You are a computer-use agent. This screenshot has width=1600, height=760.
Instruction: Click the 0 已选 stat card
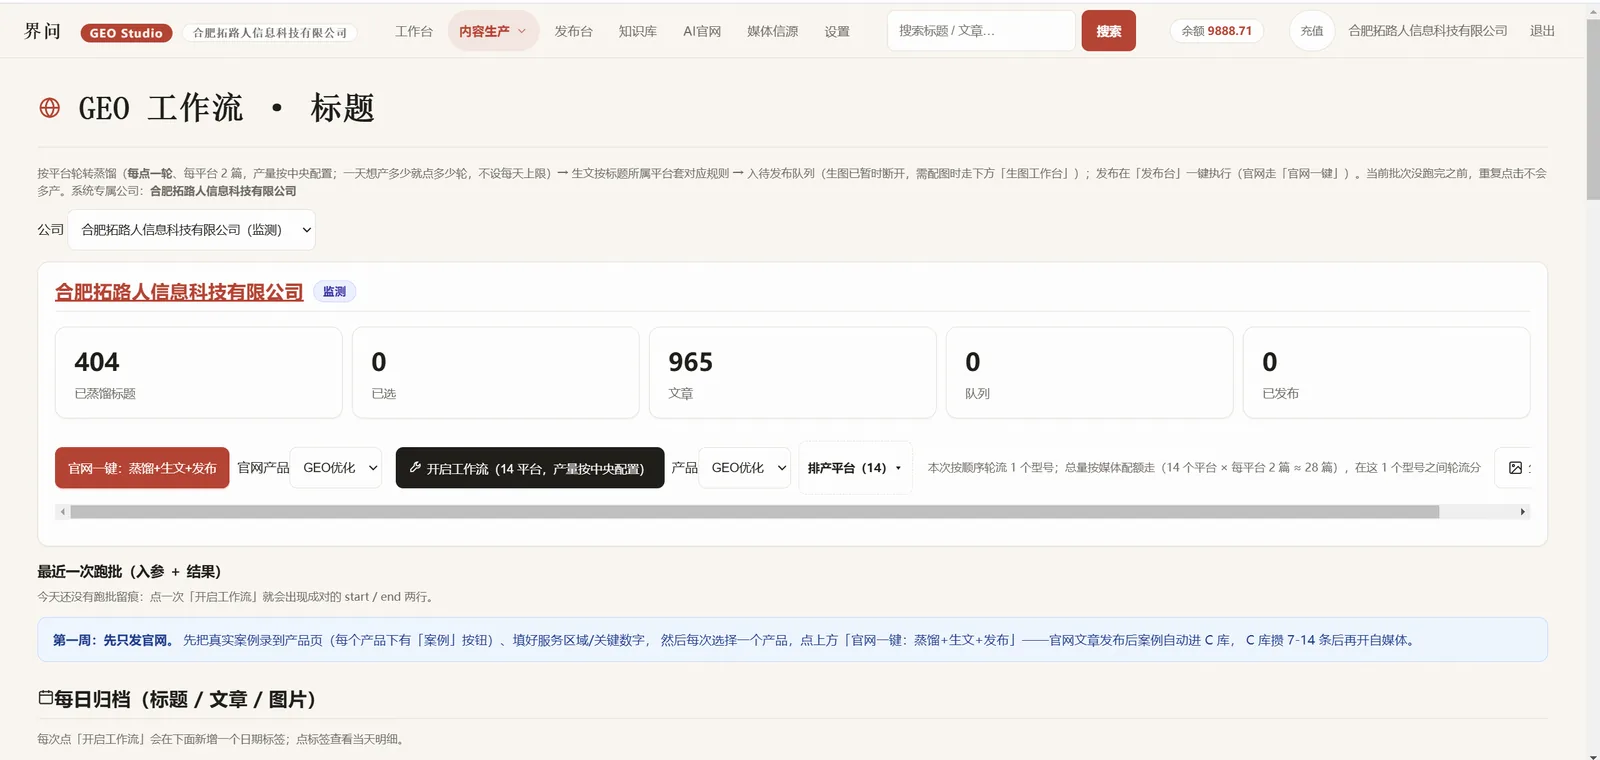pos(496,373)
